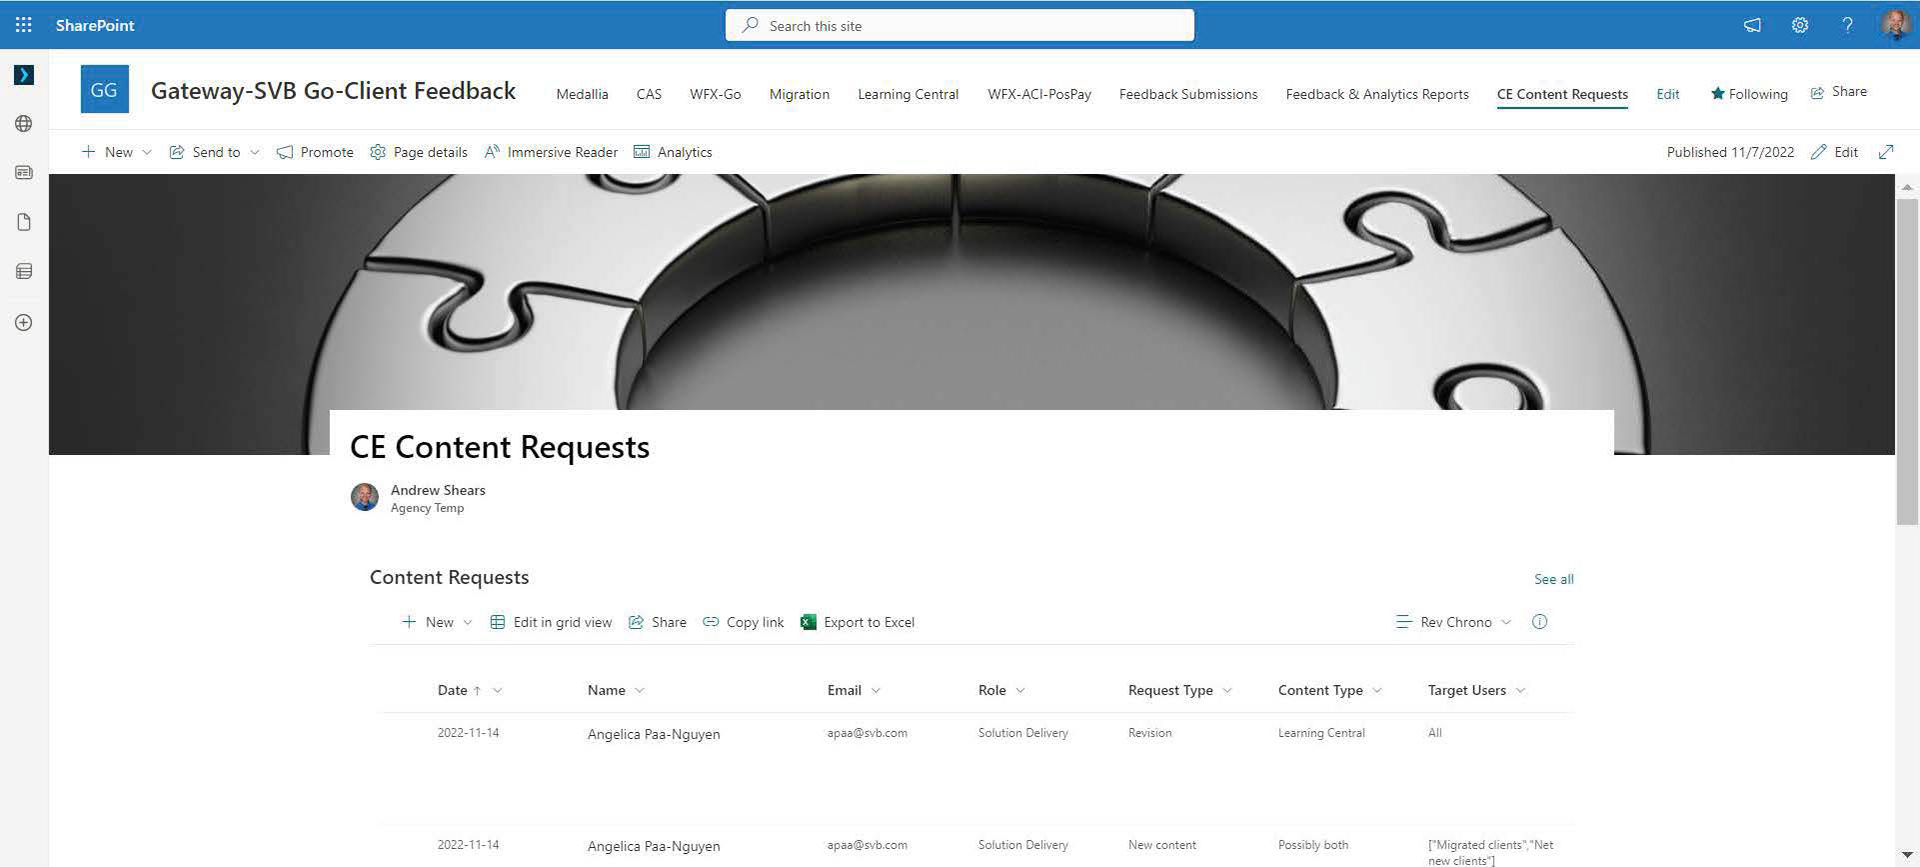This screenshot has width=1920, height=867.
Task: Share the site using the header Share button
Action: (1839, 92)
